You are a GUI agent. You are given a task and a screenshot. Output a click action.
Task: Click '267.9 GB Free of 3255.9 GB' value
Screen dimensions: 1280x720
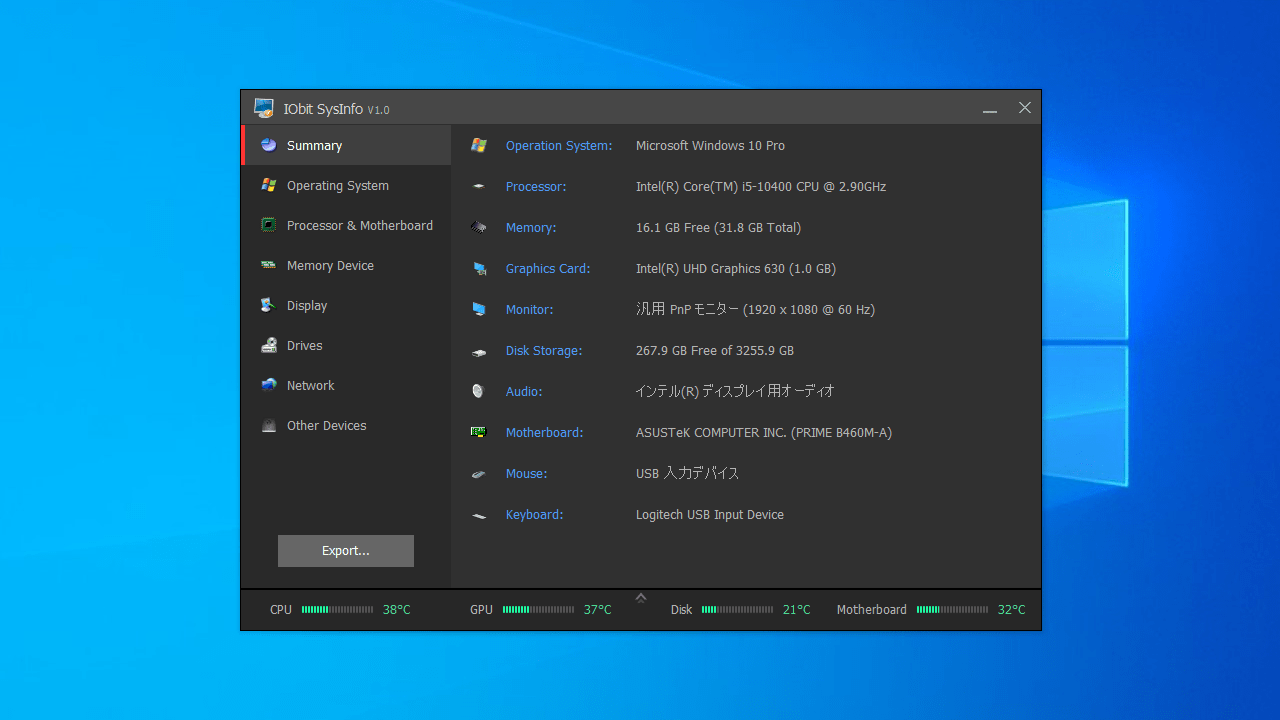pyautogui.click(x=715, y=350)
